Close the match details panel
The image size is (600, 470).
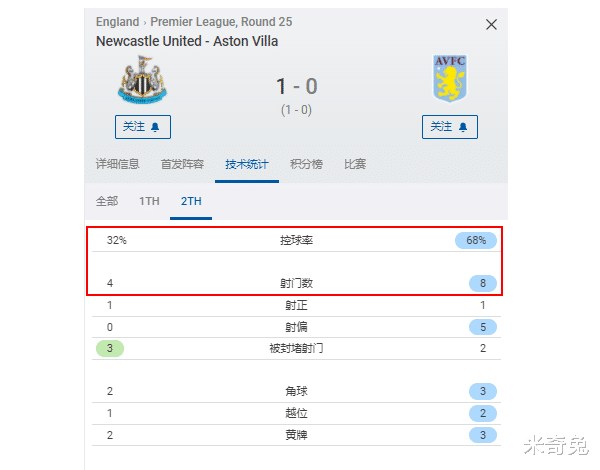[x=491, y=24]
